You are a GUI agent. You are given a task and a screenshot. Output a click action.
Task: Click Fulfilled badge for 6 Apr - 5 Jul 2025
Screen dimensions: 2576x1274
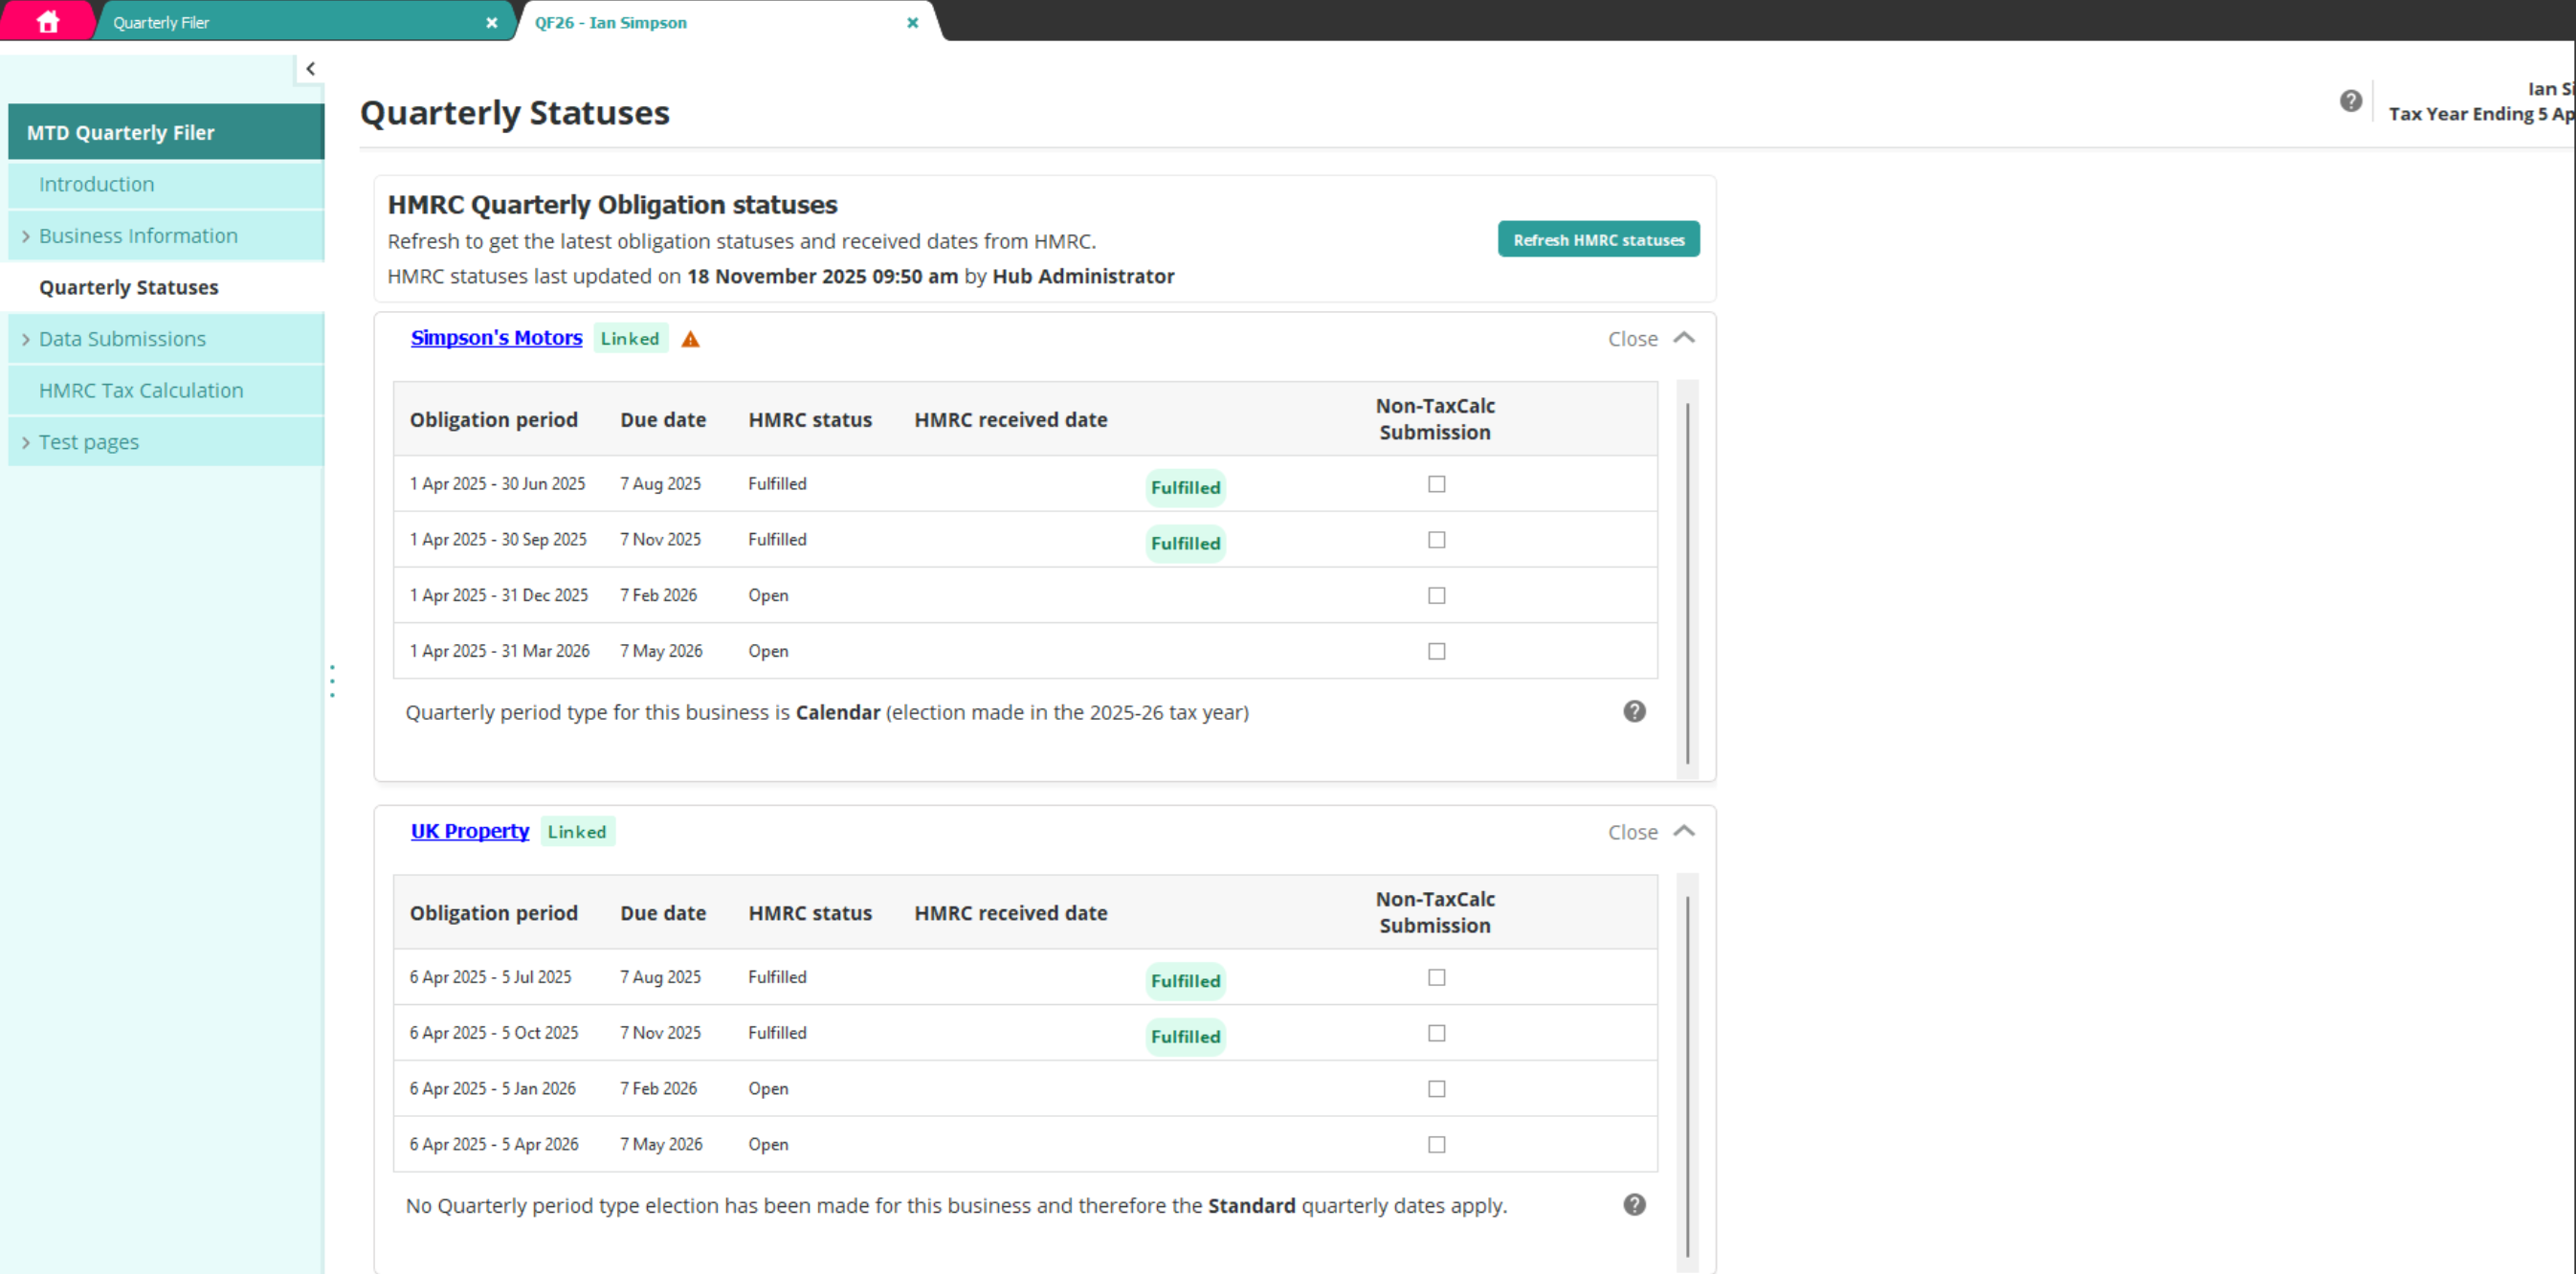point(1185,980)
